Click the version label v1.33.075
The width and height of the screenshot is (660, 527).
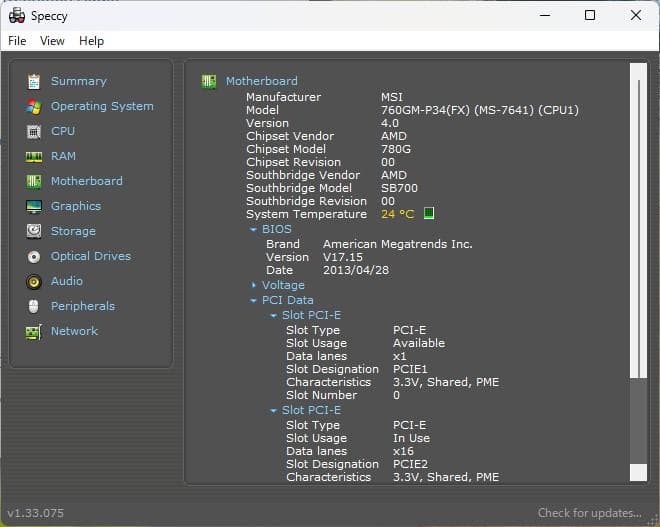pos(36,513)
